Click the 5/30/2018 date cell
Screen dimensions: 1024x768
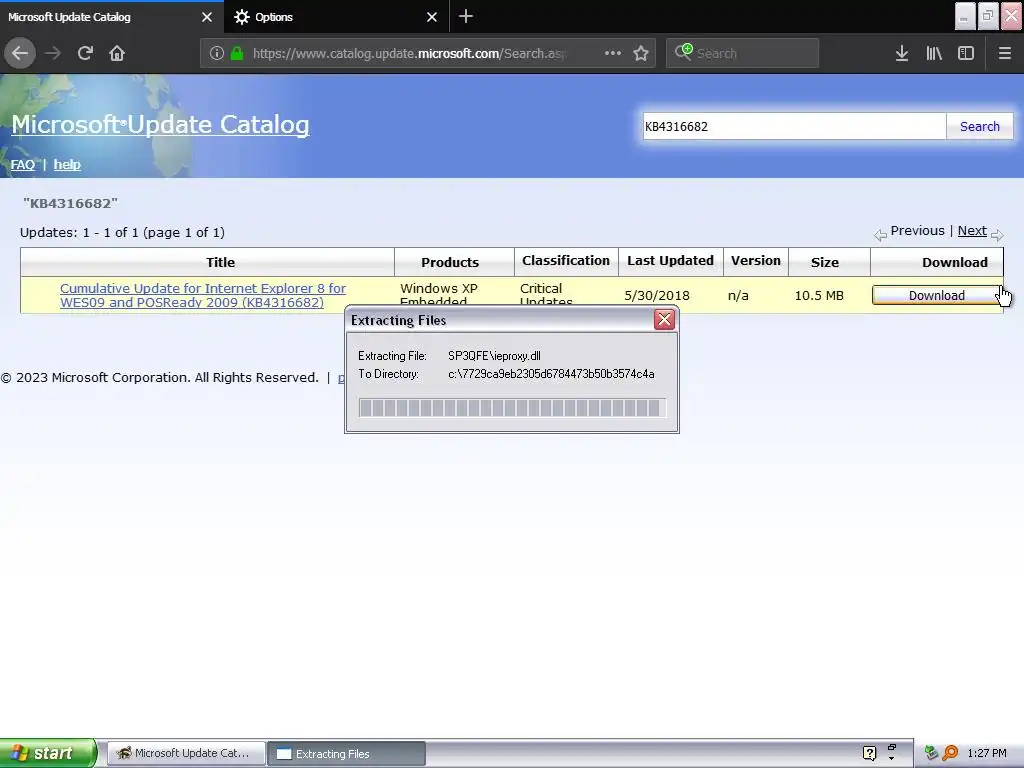click(x=656, y=295)
